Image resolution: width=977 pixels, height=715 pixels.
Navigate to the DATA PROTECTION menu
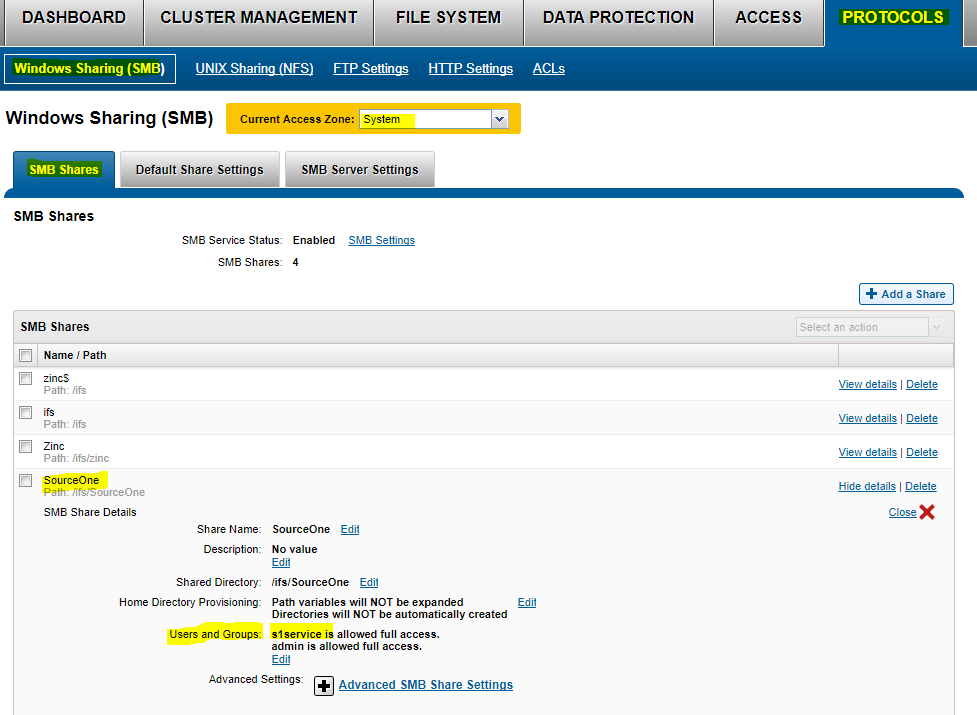(x=617, y=17)
